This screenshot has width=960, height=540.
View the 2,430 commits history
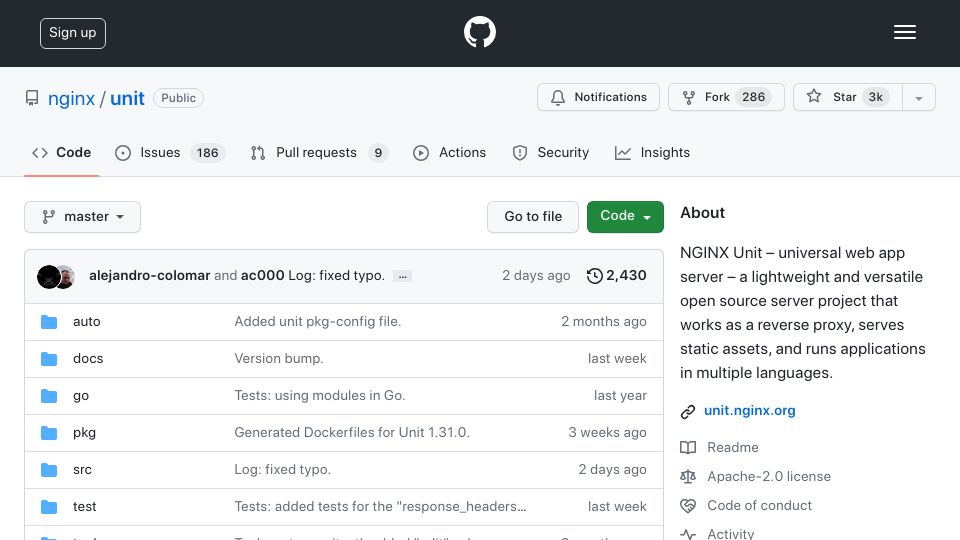pyautogui.click(x=616, y=276)
